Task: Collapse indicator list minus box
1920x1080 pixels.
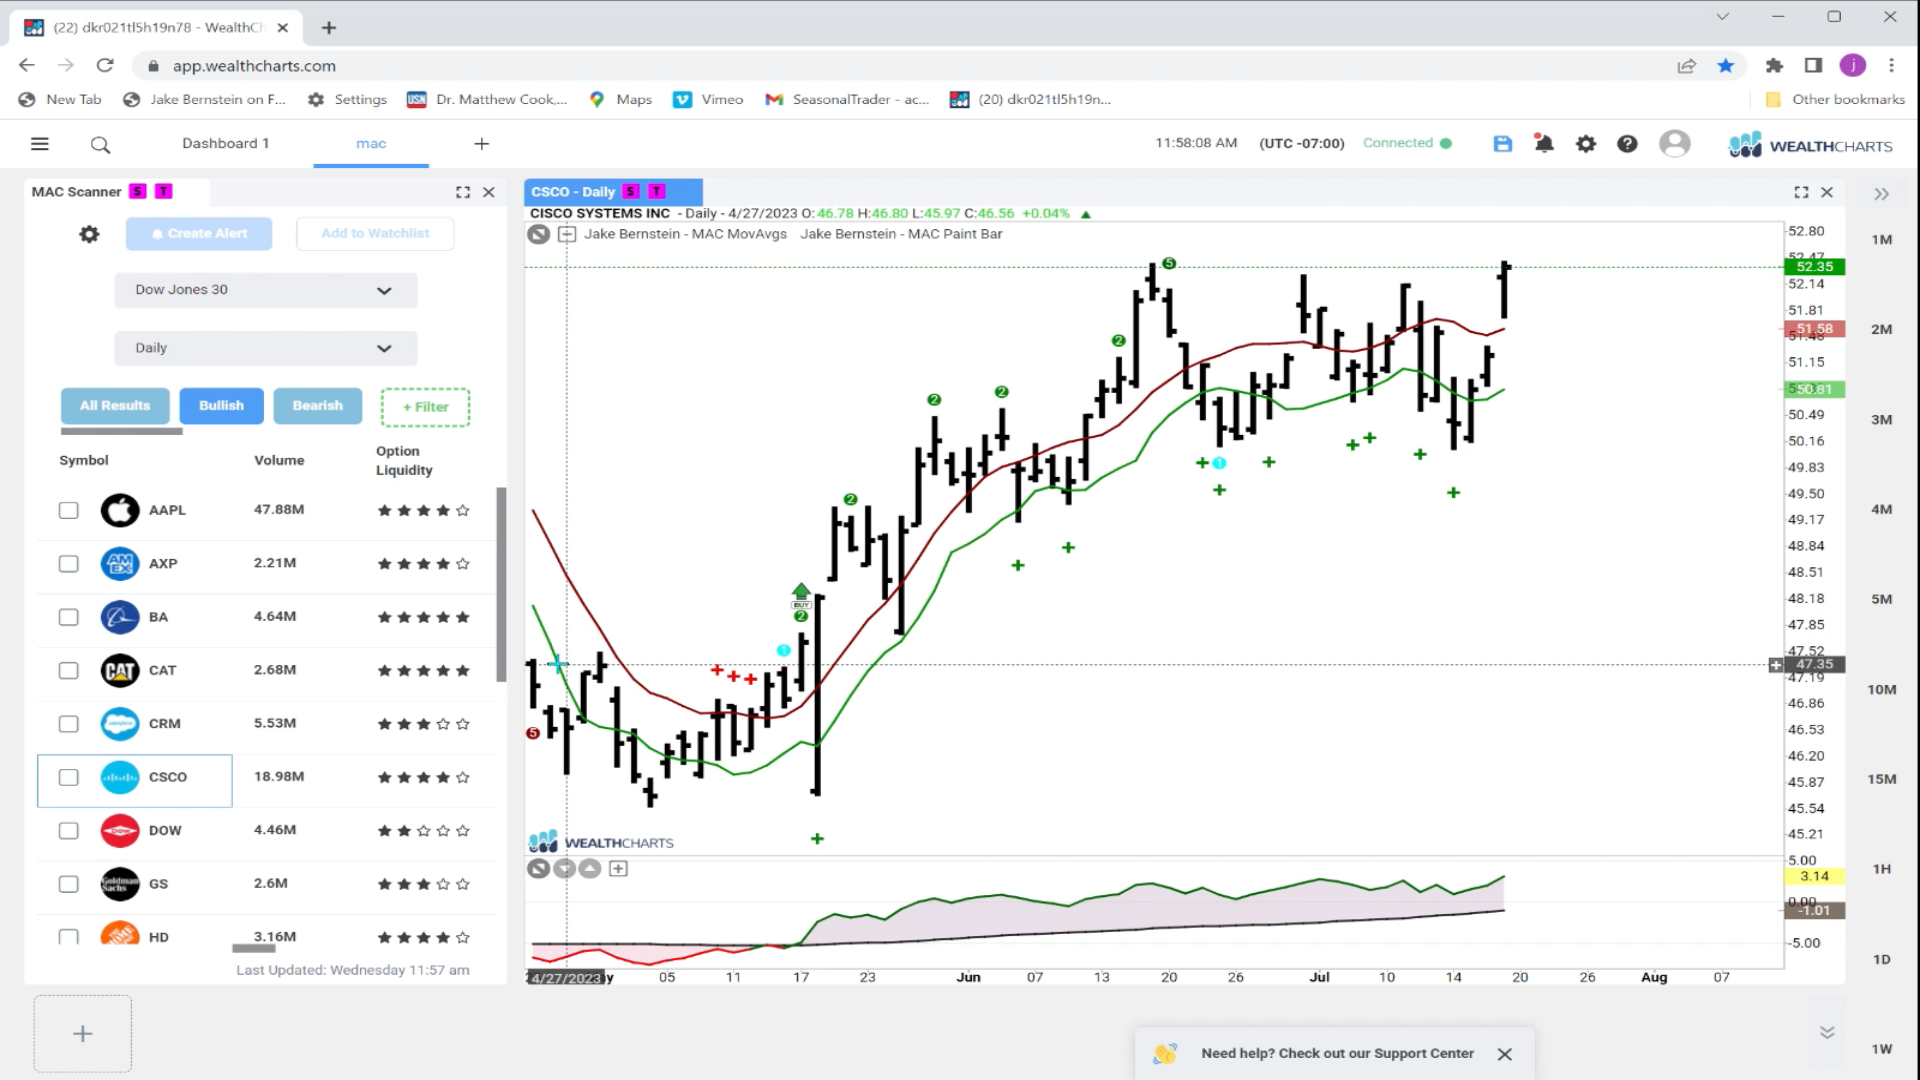Action: tap(566, 234)
